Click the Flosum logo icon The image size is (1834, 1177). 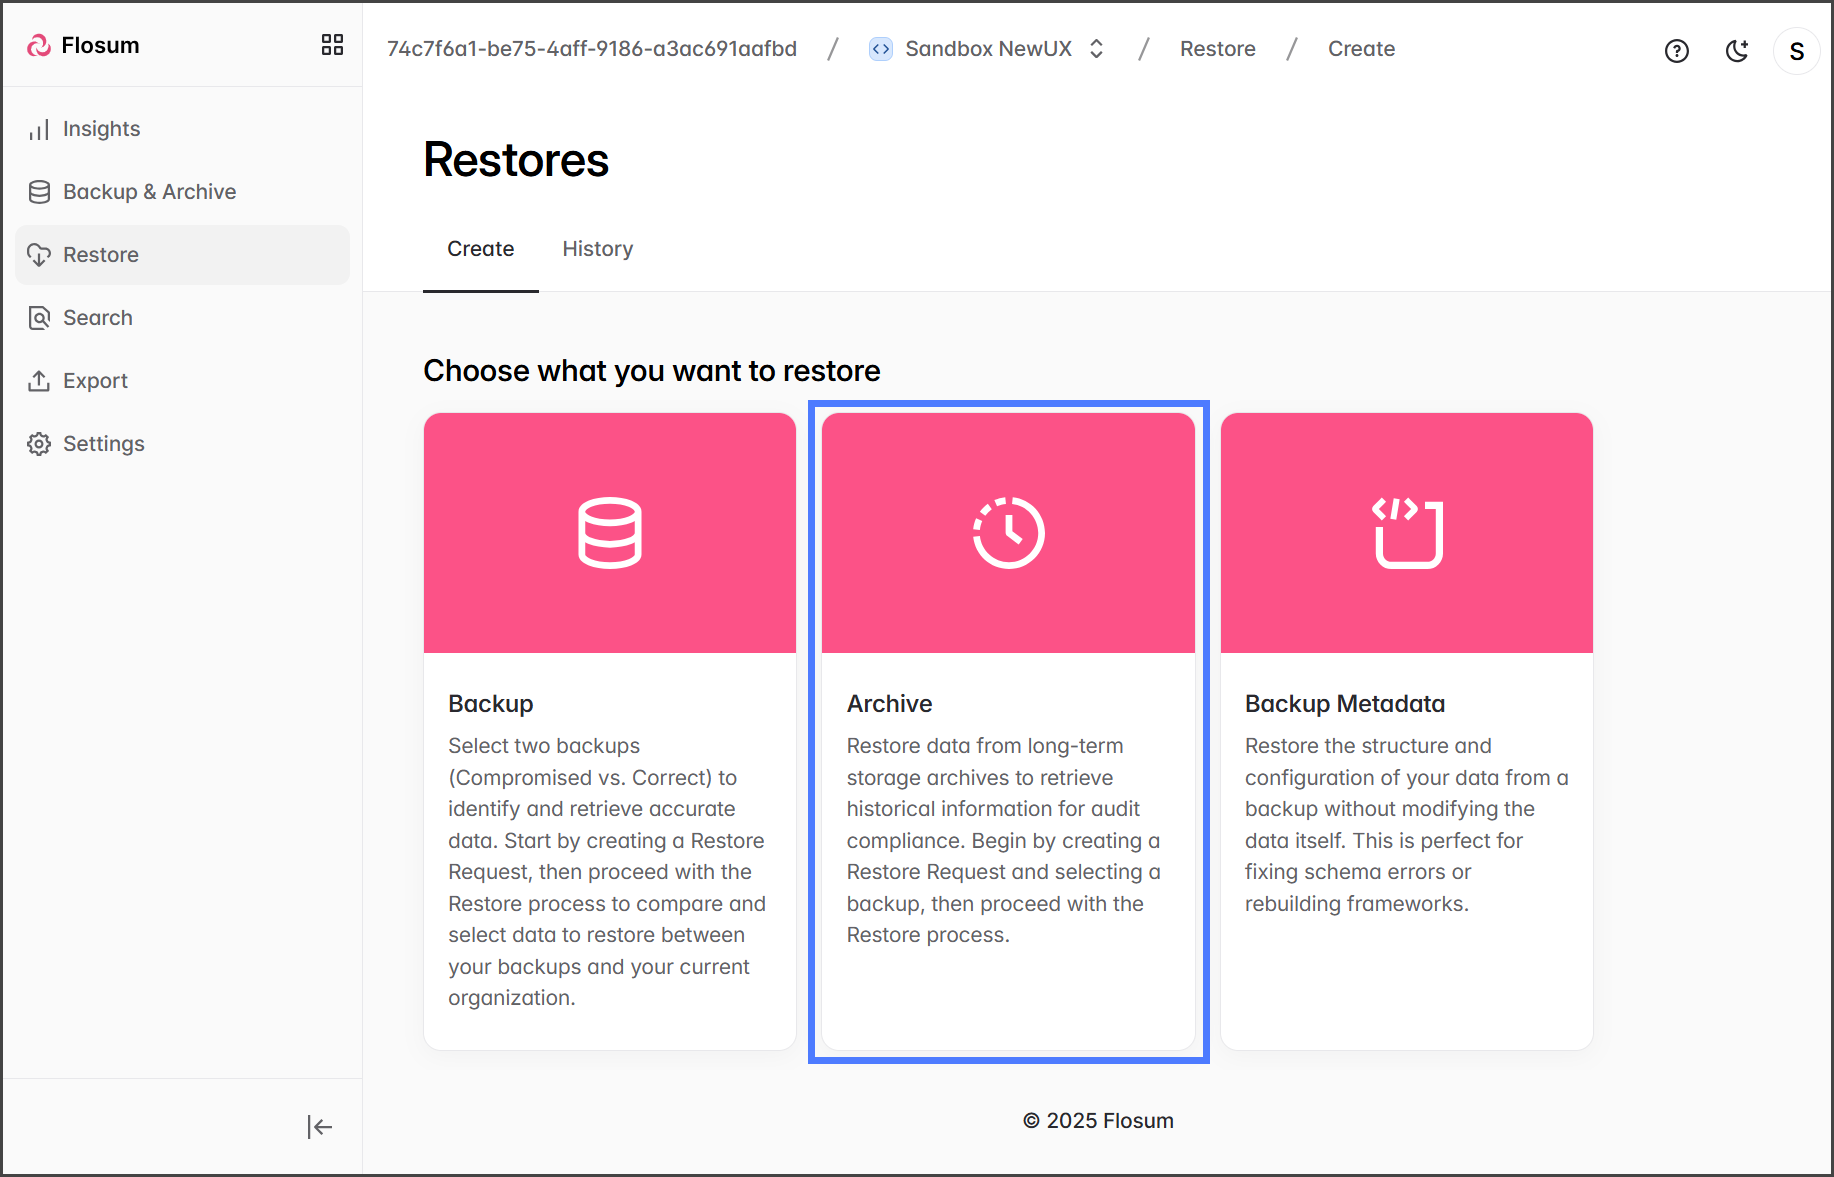click(39, 46)
